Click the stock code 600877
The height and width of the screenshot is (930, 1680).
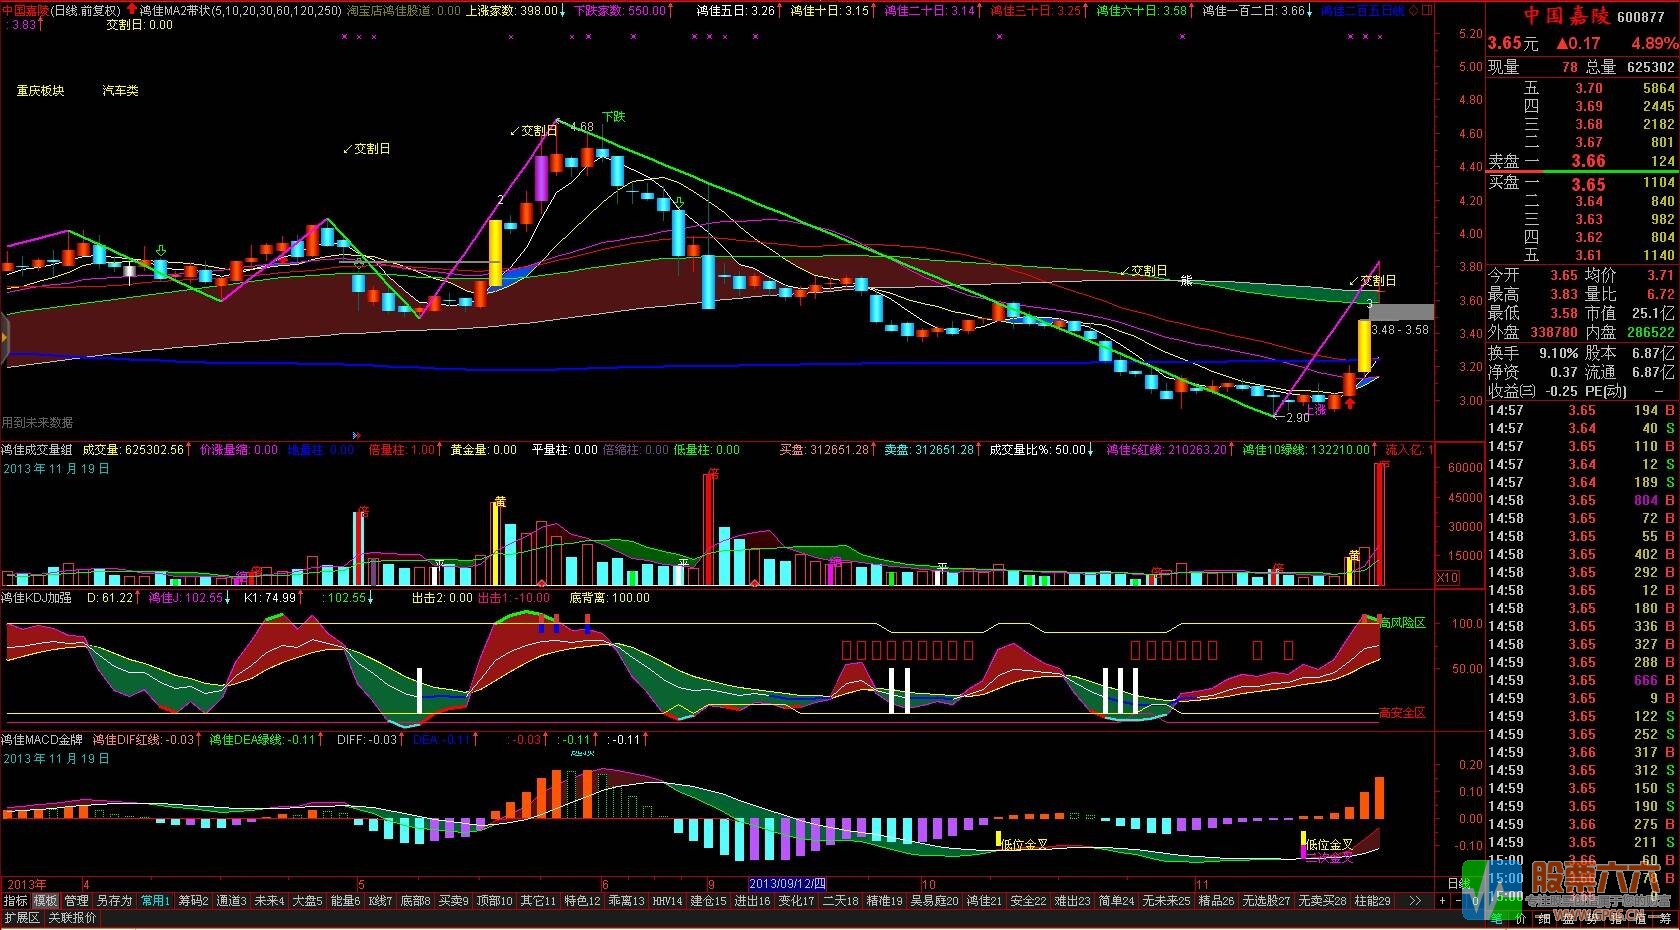1639,16
